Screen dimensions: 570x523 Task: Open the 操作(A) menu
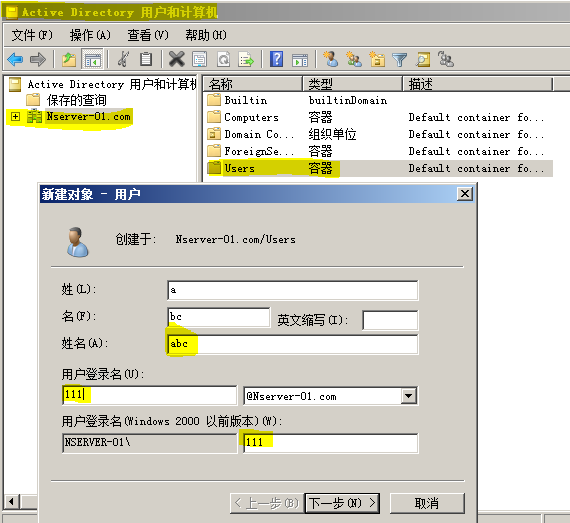[90, 35]
